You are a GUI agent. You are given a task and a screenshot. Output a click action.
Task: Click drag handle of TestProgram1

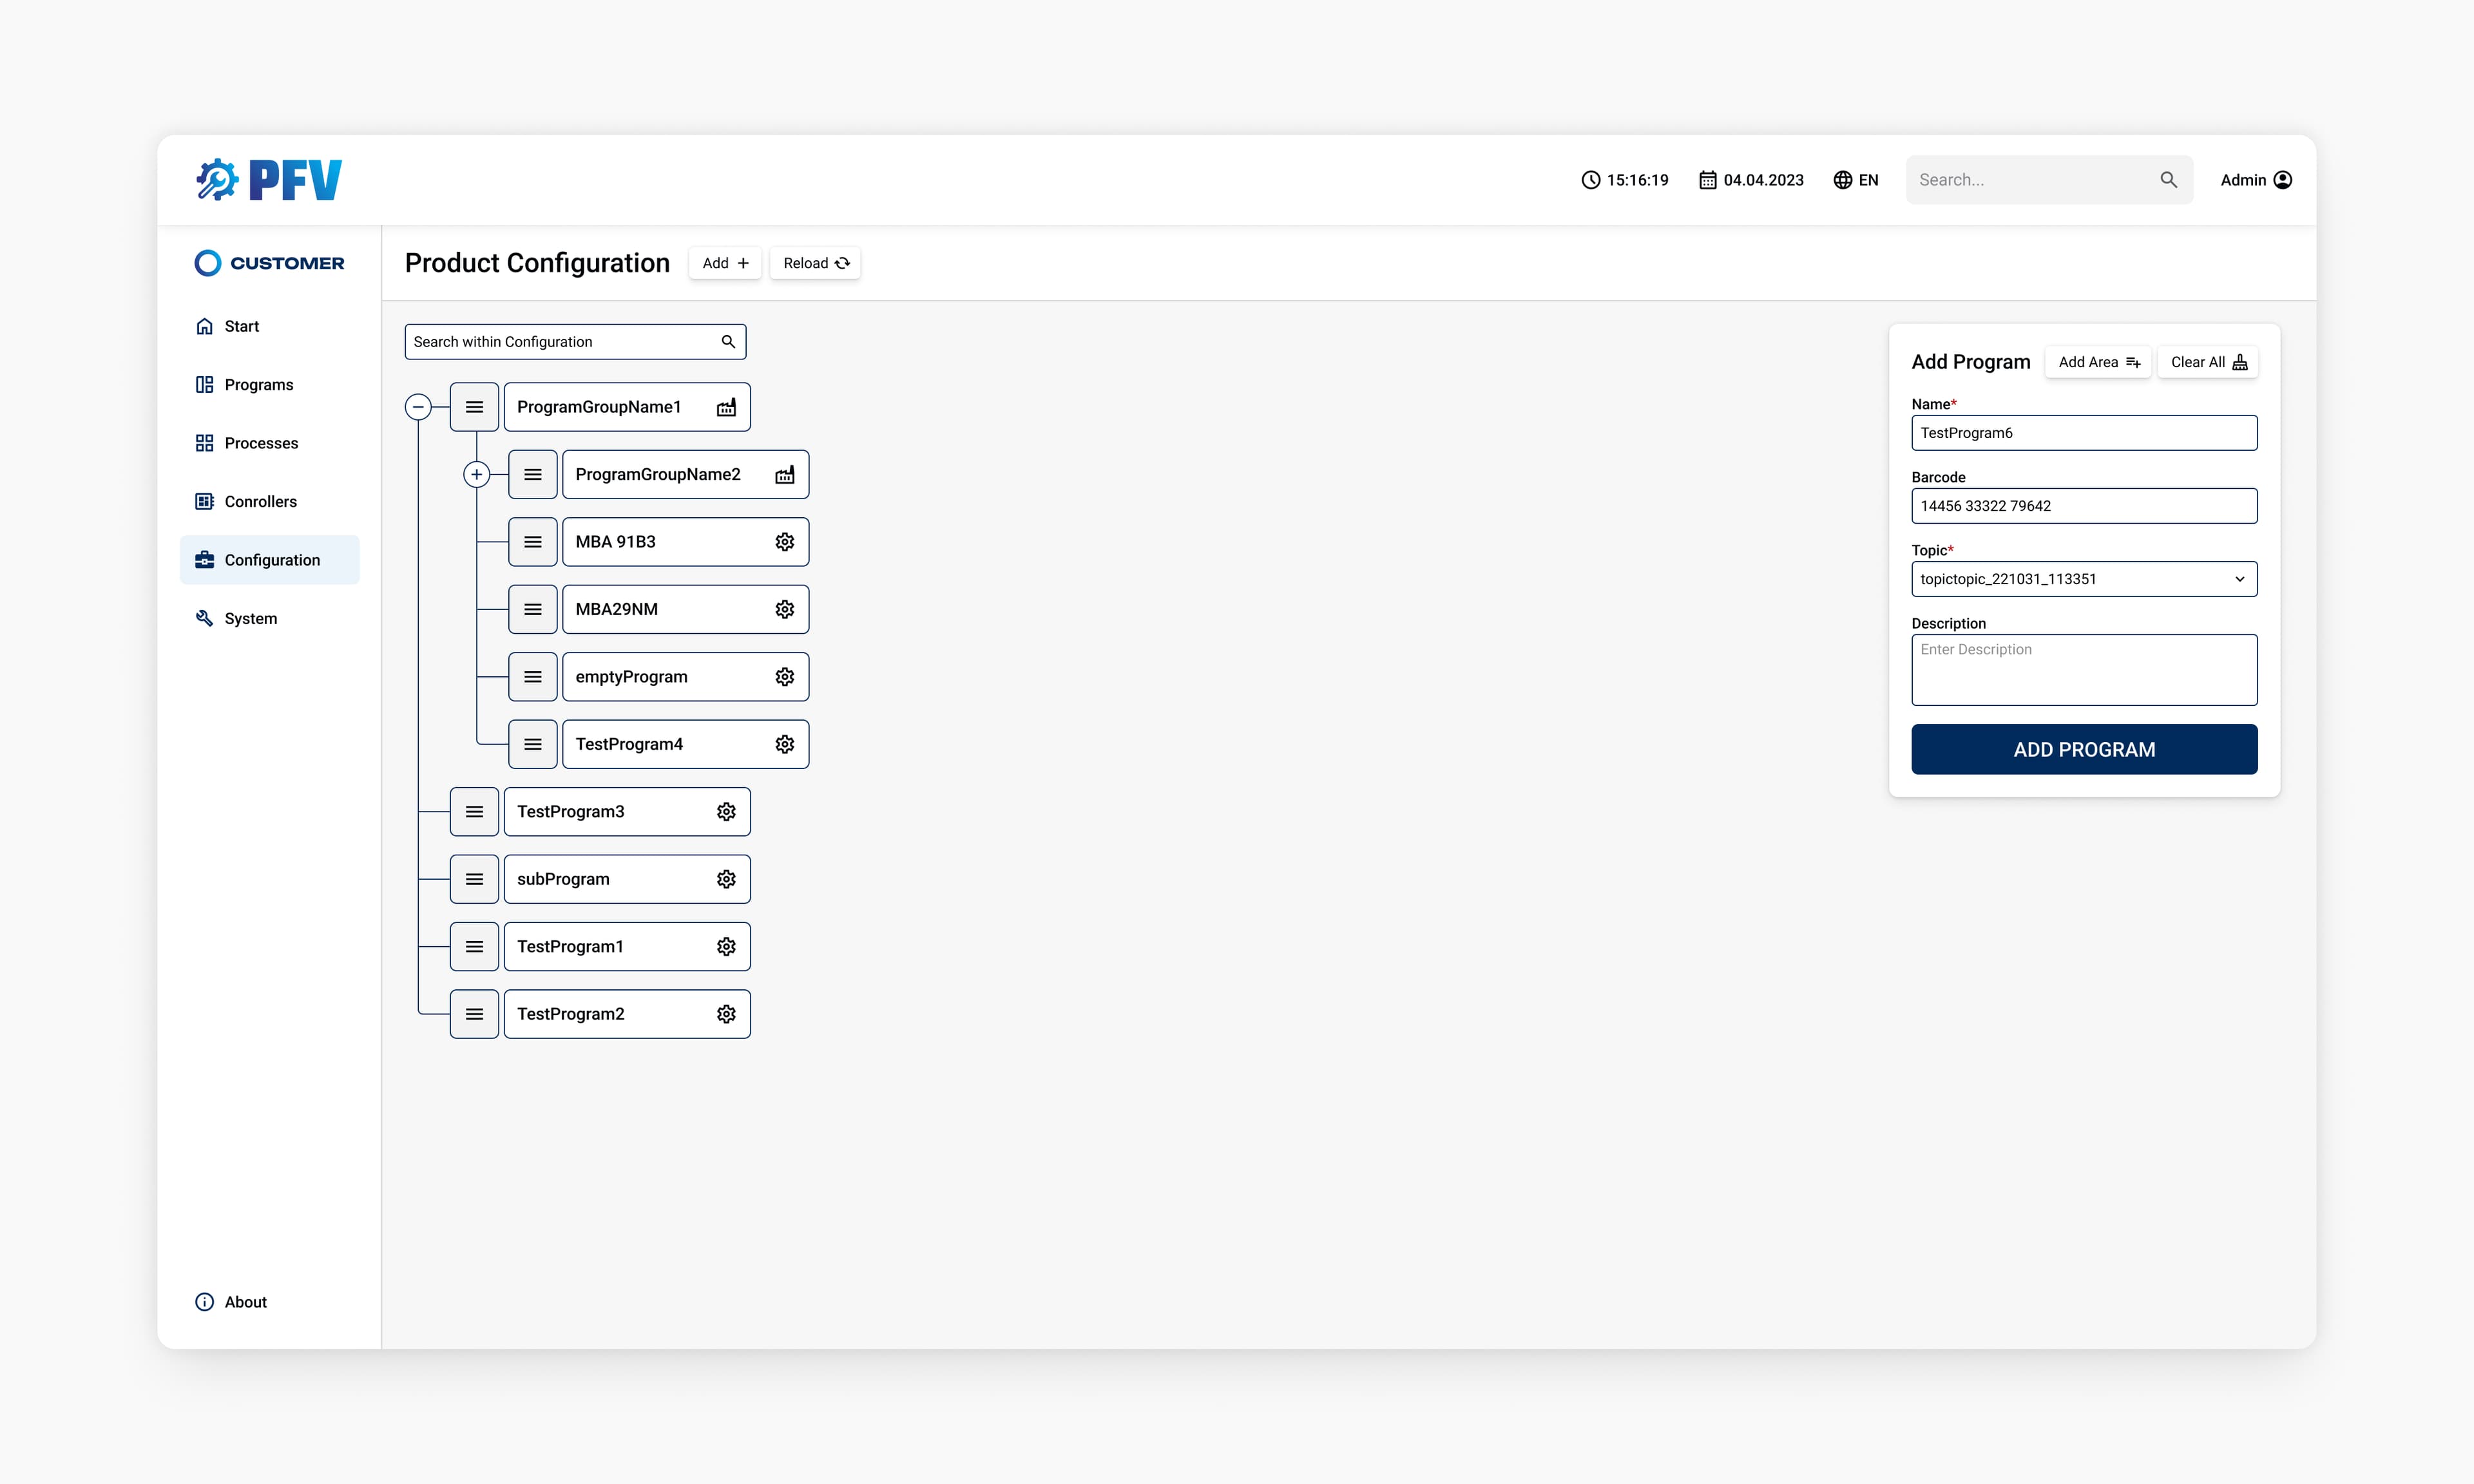pos(474,947)
